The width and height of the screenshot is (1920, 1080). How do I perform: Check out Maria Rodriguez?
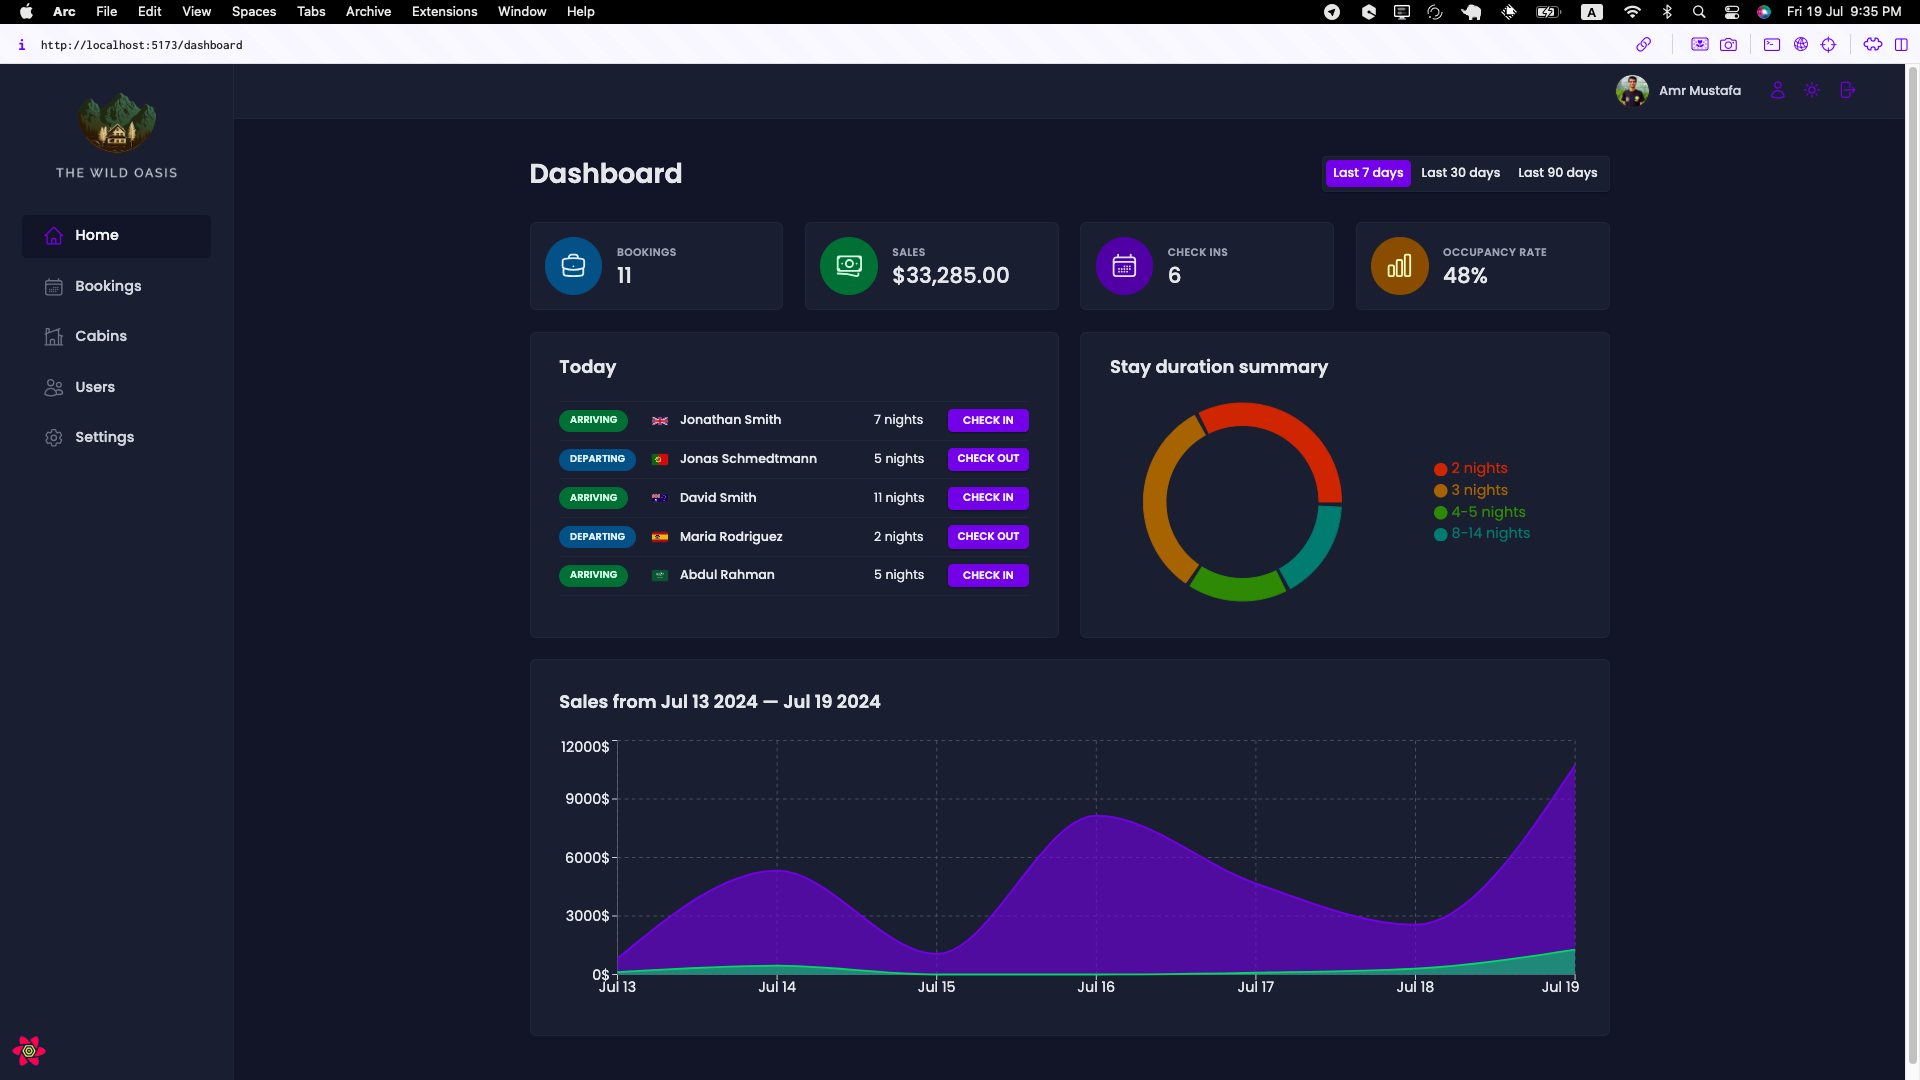coord(987,537)
